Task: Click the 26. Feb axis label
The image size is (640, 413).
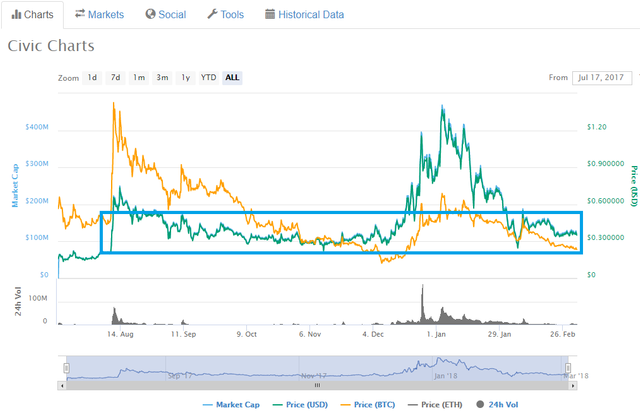Action: point(562,334)
